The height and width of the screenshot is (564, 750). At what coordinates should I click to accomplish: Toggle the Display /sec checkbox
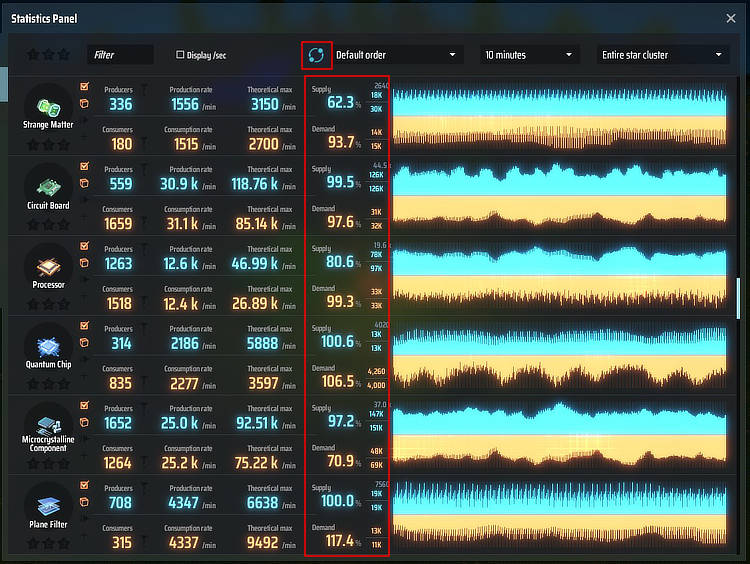[180, 55]
